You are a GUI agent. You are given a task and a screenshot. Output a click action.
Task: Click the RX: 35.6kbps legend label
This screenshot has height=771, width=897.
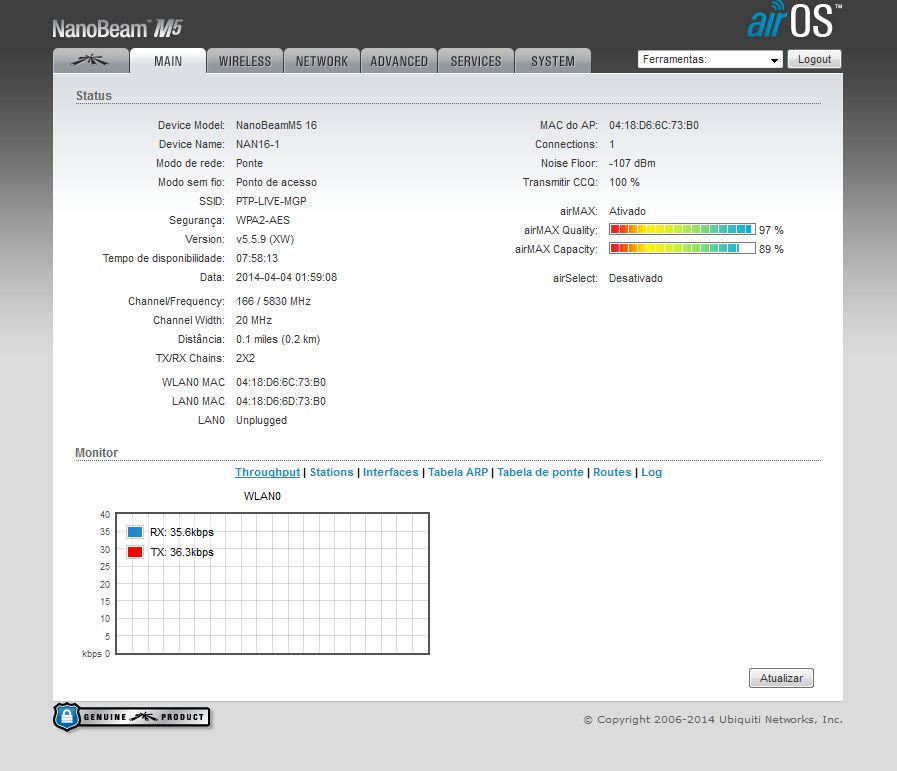[x=182, y=532]
